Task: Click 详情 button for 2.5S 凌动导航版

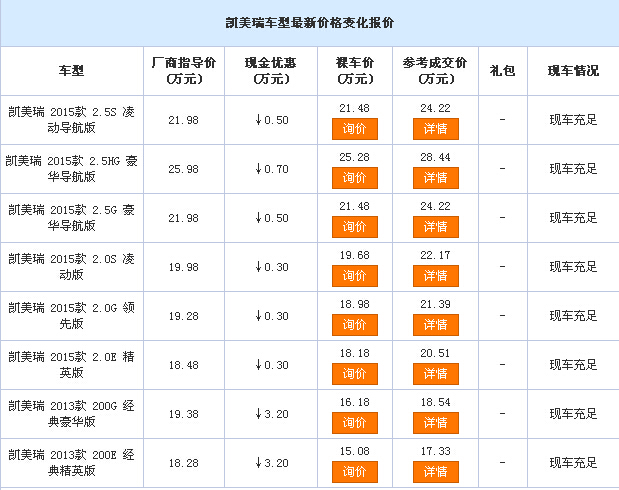Action: [x=436, y=129]
